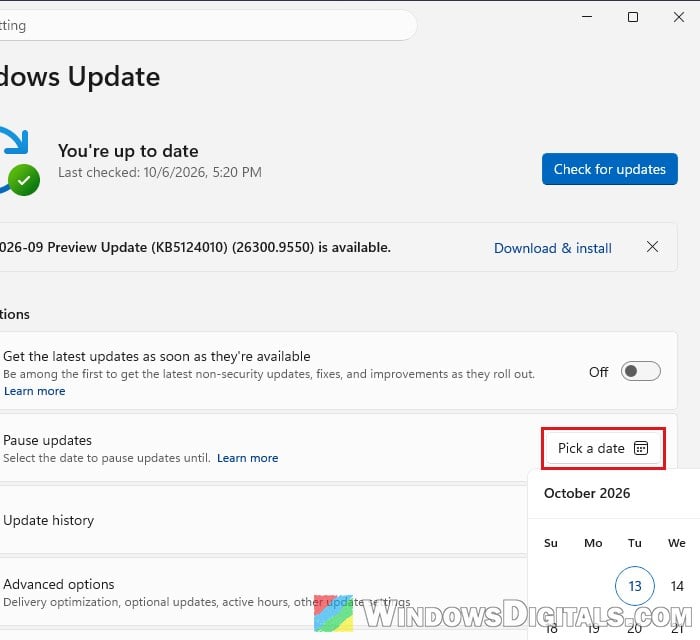Open Advanced options
The height and width of the screenshot is (640, 700).
263,593
